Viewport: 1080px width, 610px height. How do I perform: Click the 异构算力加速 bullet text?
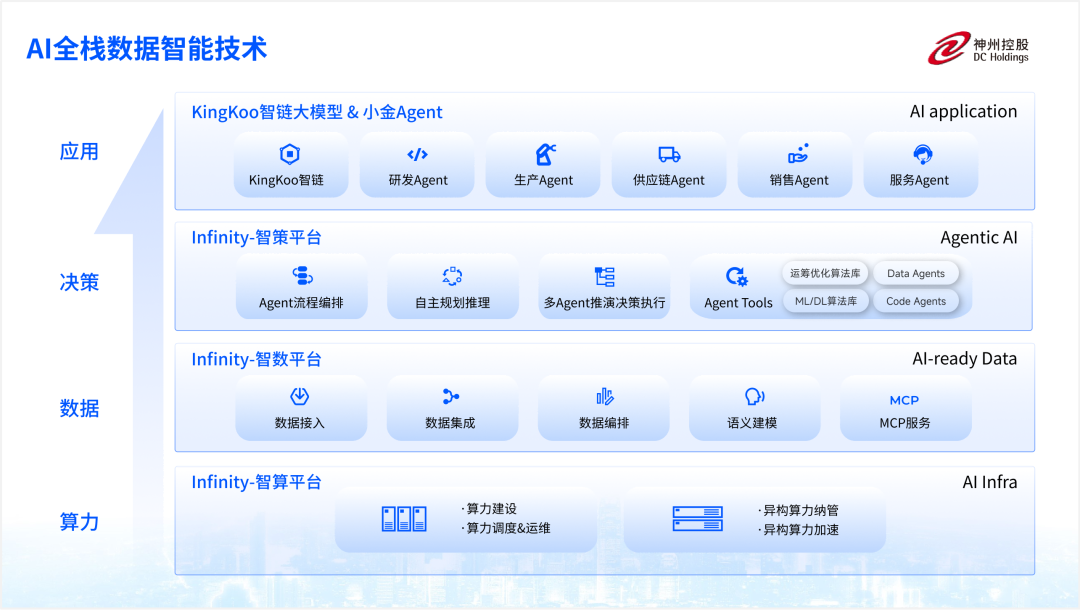(x=798, y=529)
